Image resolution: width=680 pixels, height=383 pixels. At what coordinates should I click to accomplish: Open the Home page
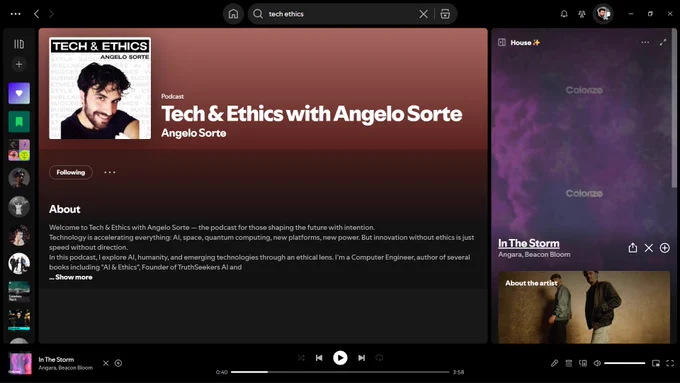pos(233,14)
